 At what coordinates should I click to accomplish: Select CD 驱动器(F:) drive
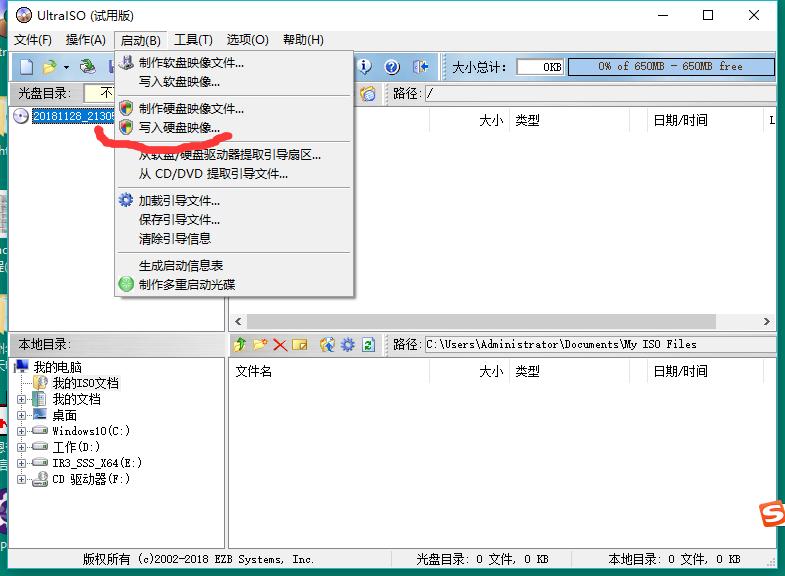[91, 479]
